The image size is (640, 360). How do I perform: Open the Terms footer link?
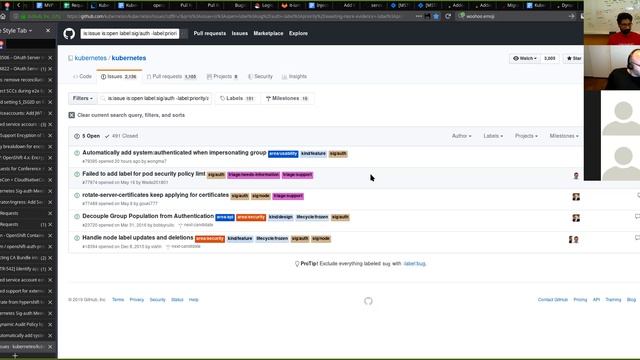(118, 300)
